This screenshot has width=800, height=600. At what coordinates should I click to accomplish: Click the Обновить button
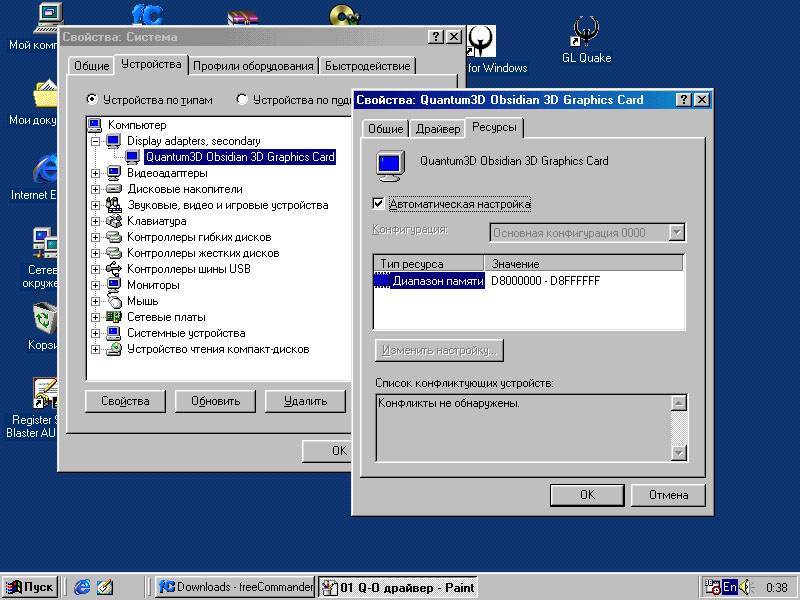[215, 401]
